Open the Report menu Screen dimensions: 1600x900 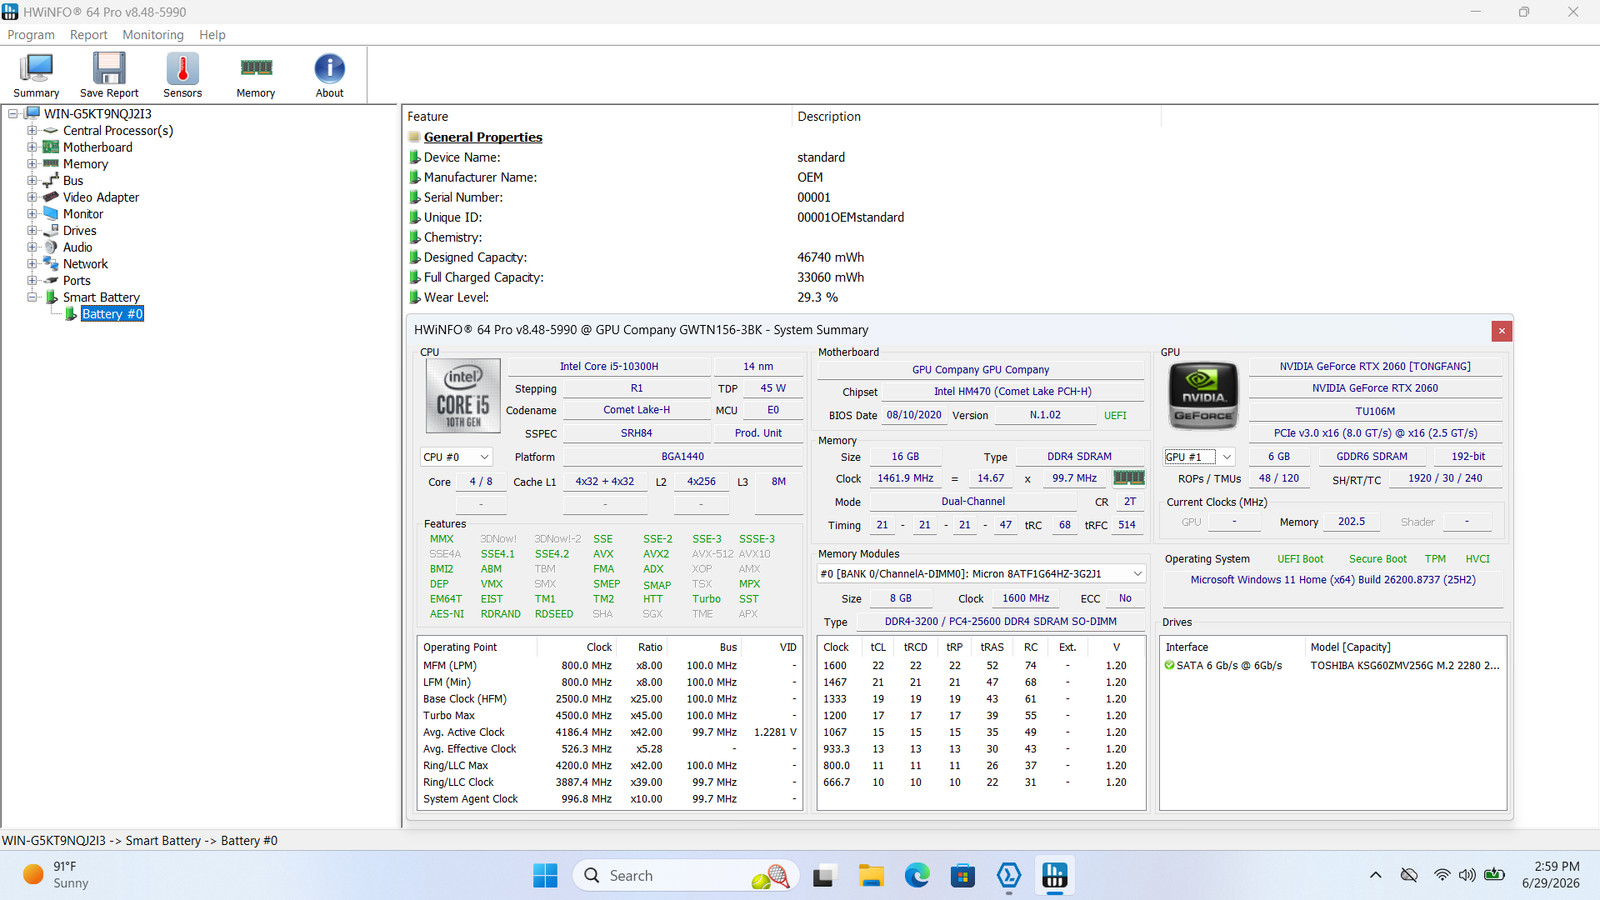(88, 35)
